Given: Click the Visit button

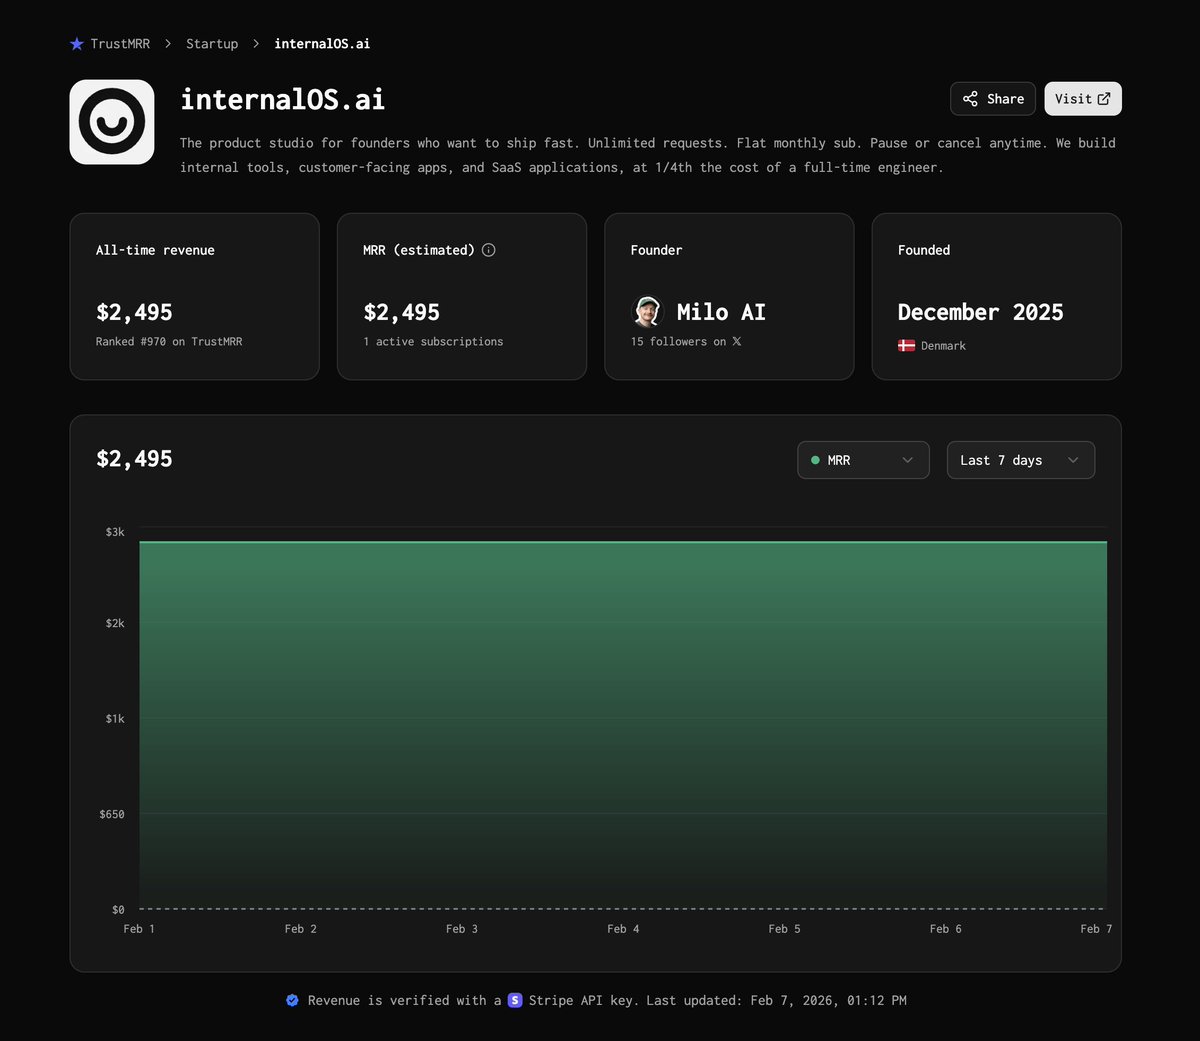Looking at the screenshot, I should [x=1082, y=98].
